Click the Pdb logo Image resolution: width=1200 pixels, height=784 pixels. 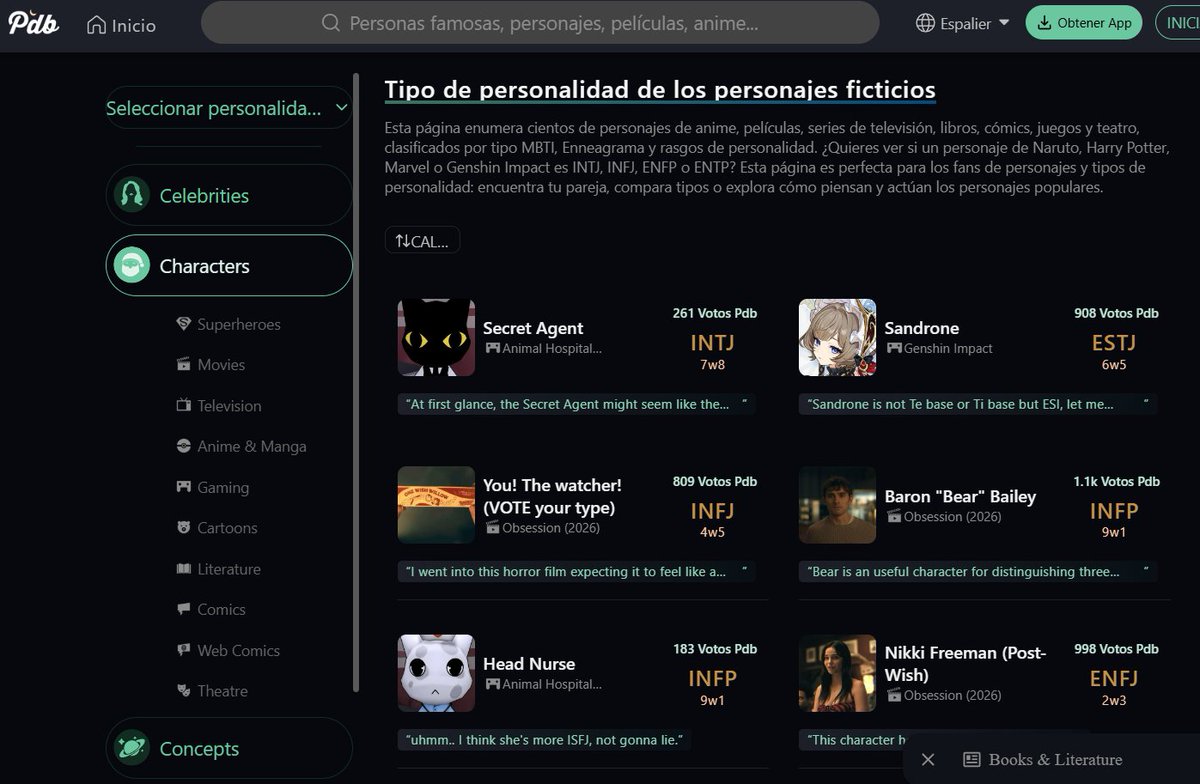(x=34, y=23)
